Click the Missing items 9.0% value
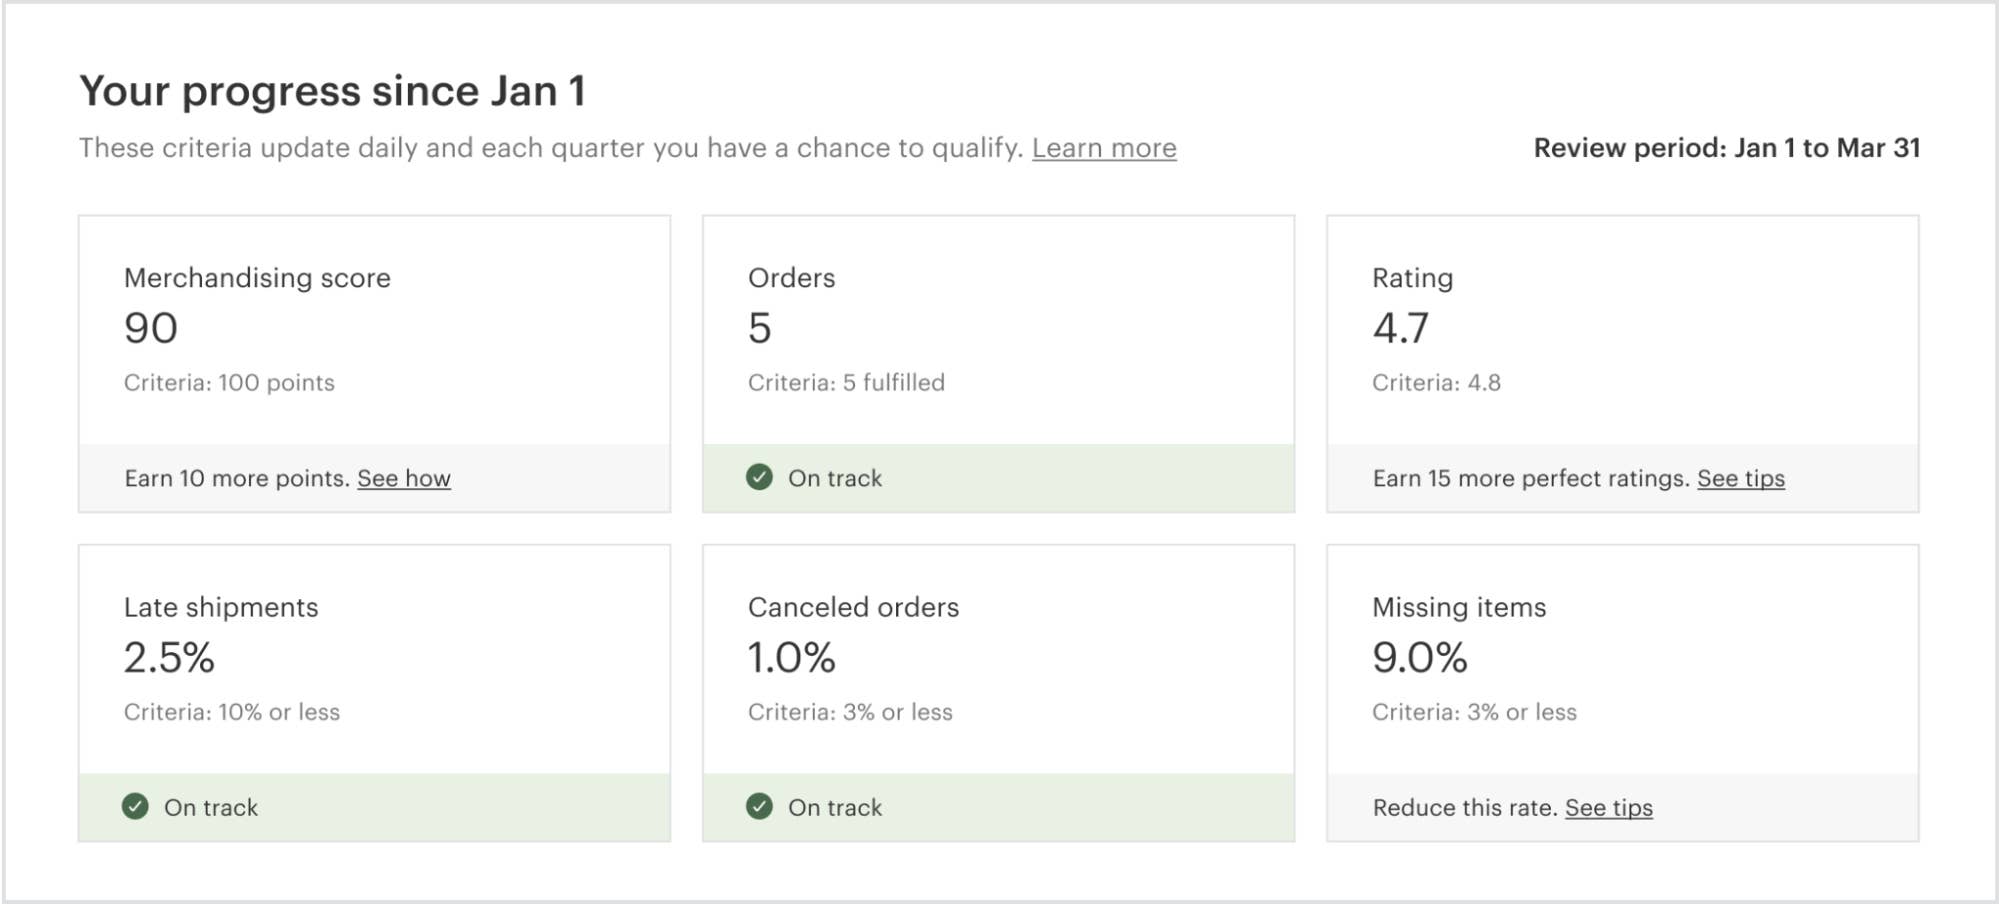1999x904 pixels. point(1419,657)
